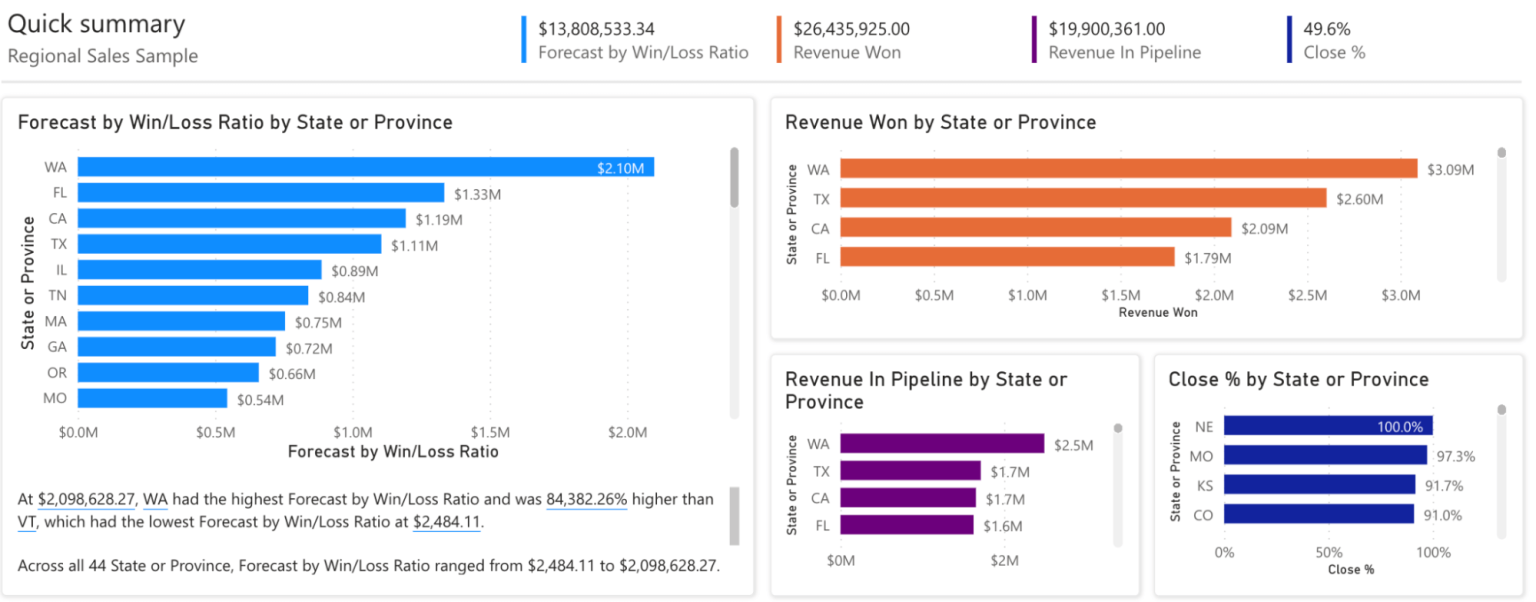Viewport: 1536px width, 602px height.
Task: Click the CA bar in Forecast chart
Action: click(240, 218)
